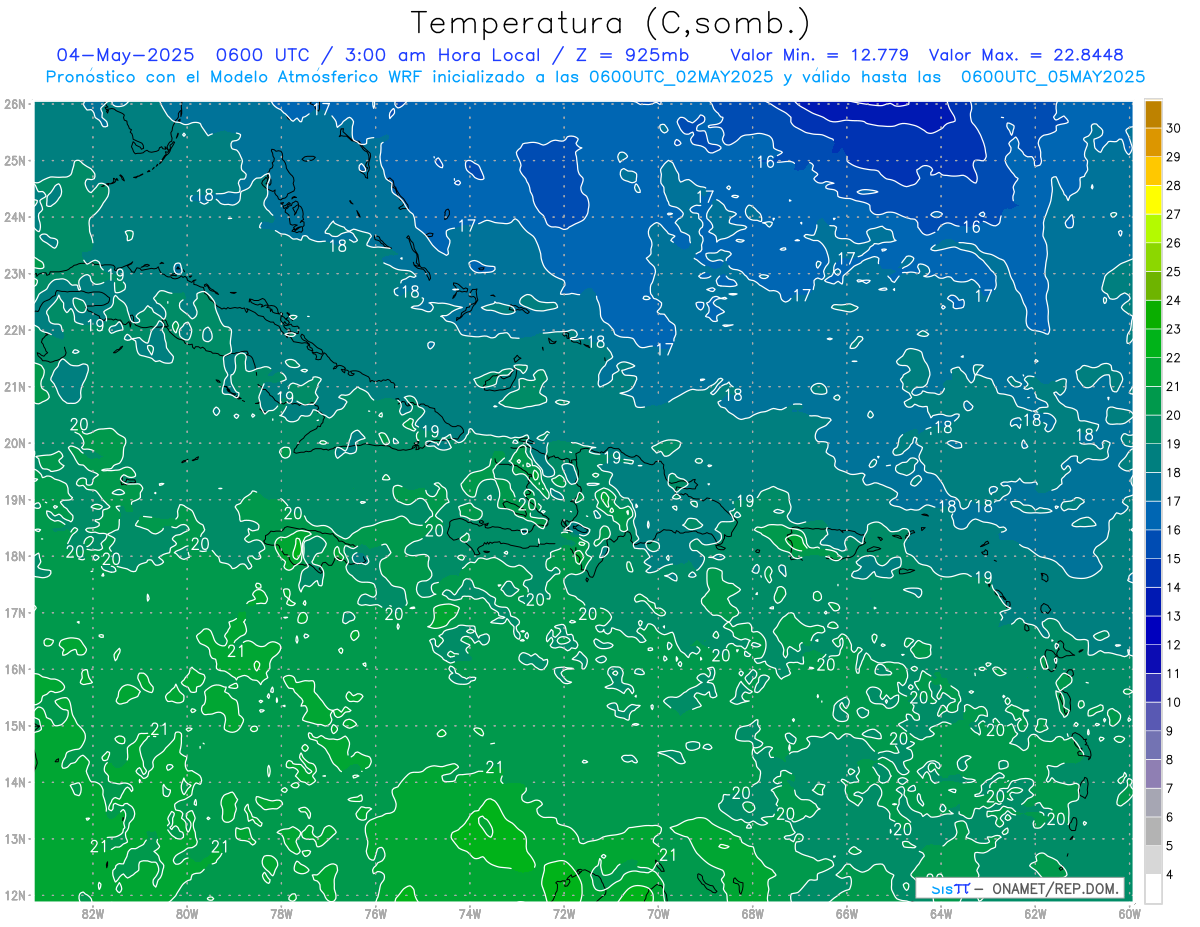Click the 68W longitude axis label
Image resolution: width=1200 pixels, height=927 pixels.
click(752, 913)
